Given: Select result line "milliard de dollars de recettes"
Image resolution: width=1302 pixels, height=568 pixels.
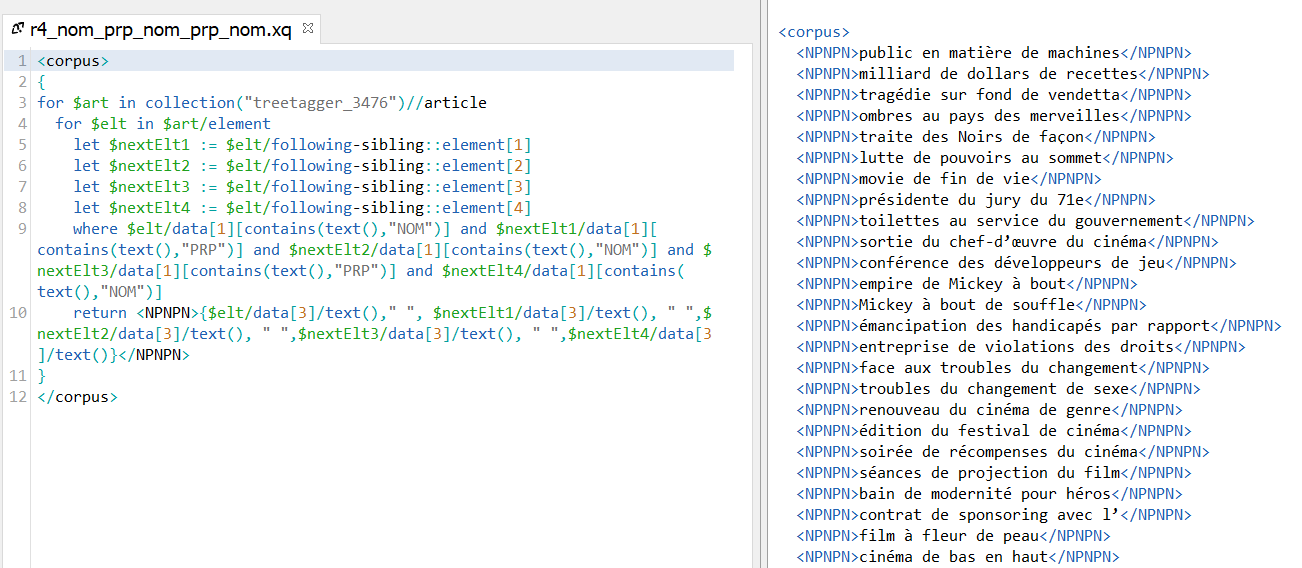Looking at the screenshot, I should click(x=998, y=74).
